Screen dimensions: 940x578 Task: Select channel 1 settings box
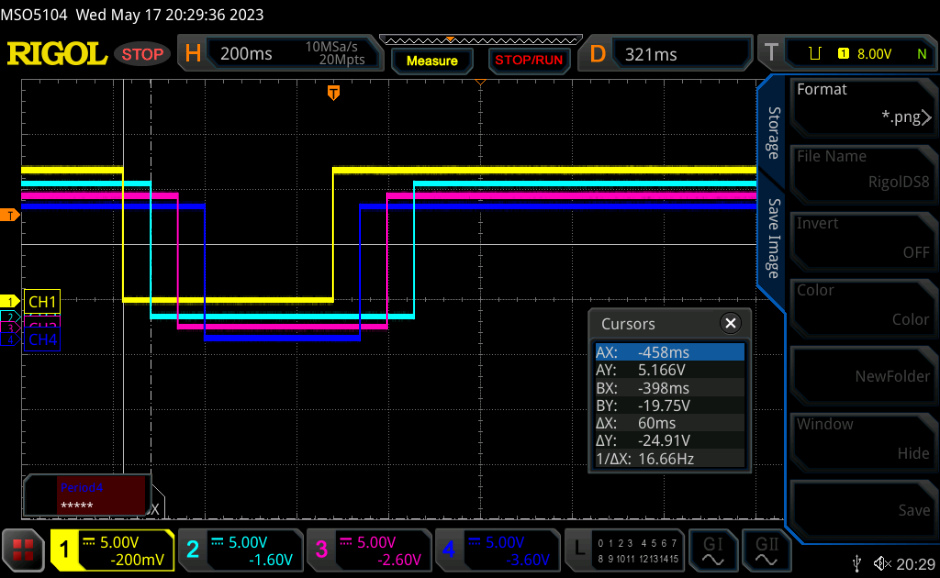pyautogui.click(x=112, y=550)
